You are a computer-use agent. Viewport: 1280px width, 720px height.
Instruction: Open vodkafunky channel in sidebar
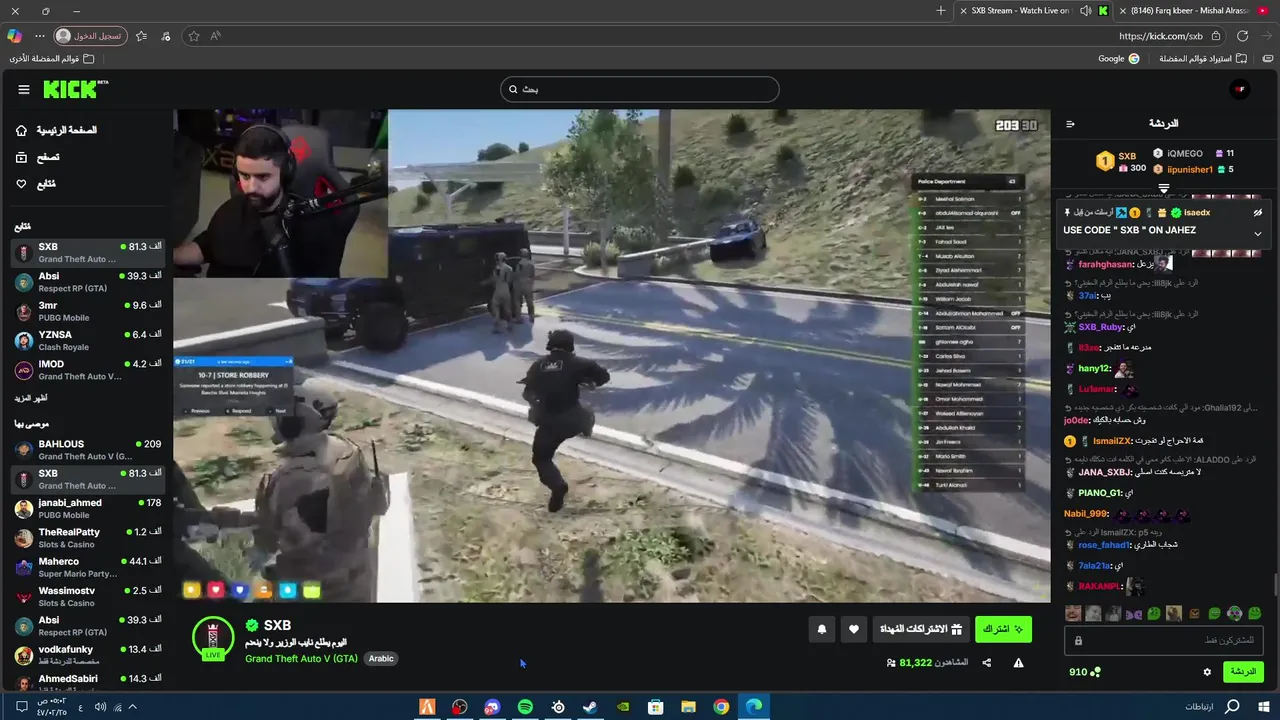click(88, 655)
